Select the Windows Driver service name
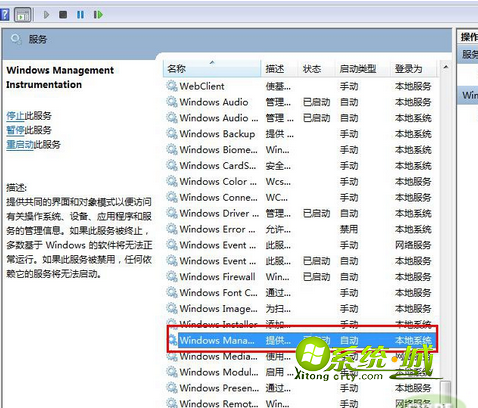 pos(219,213)
